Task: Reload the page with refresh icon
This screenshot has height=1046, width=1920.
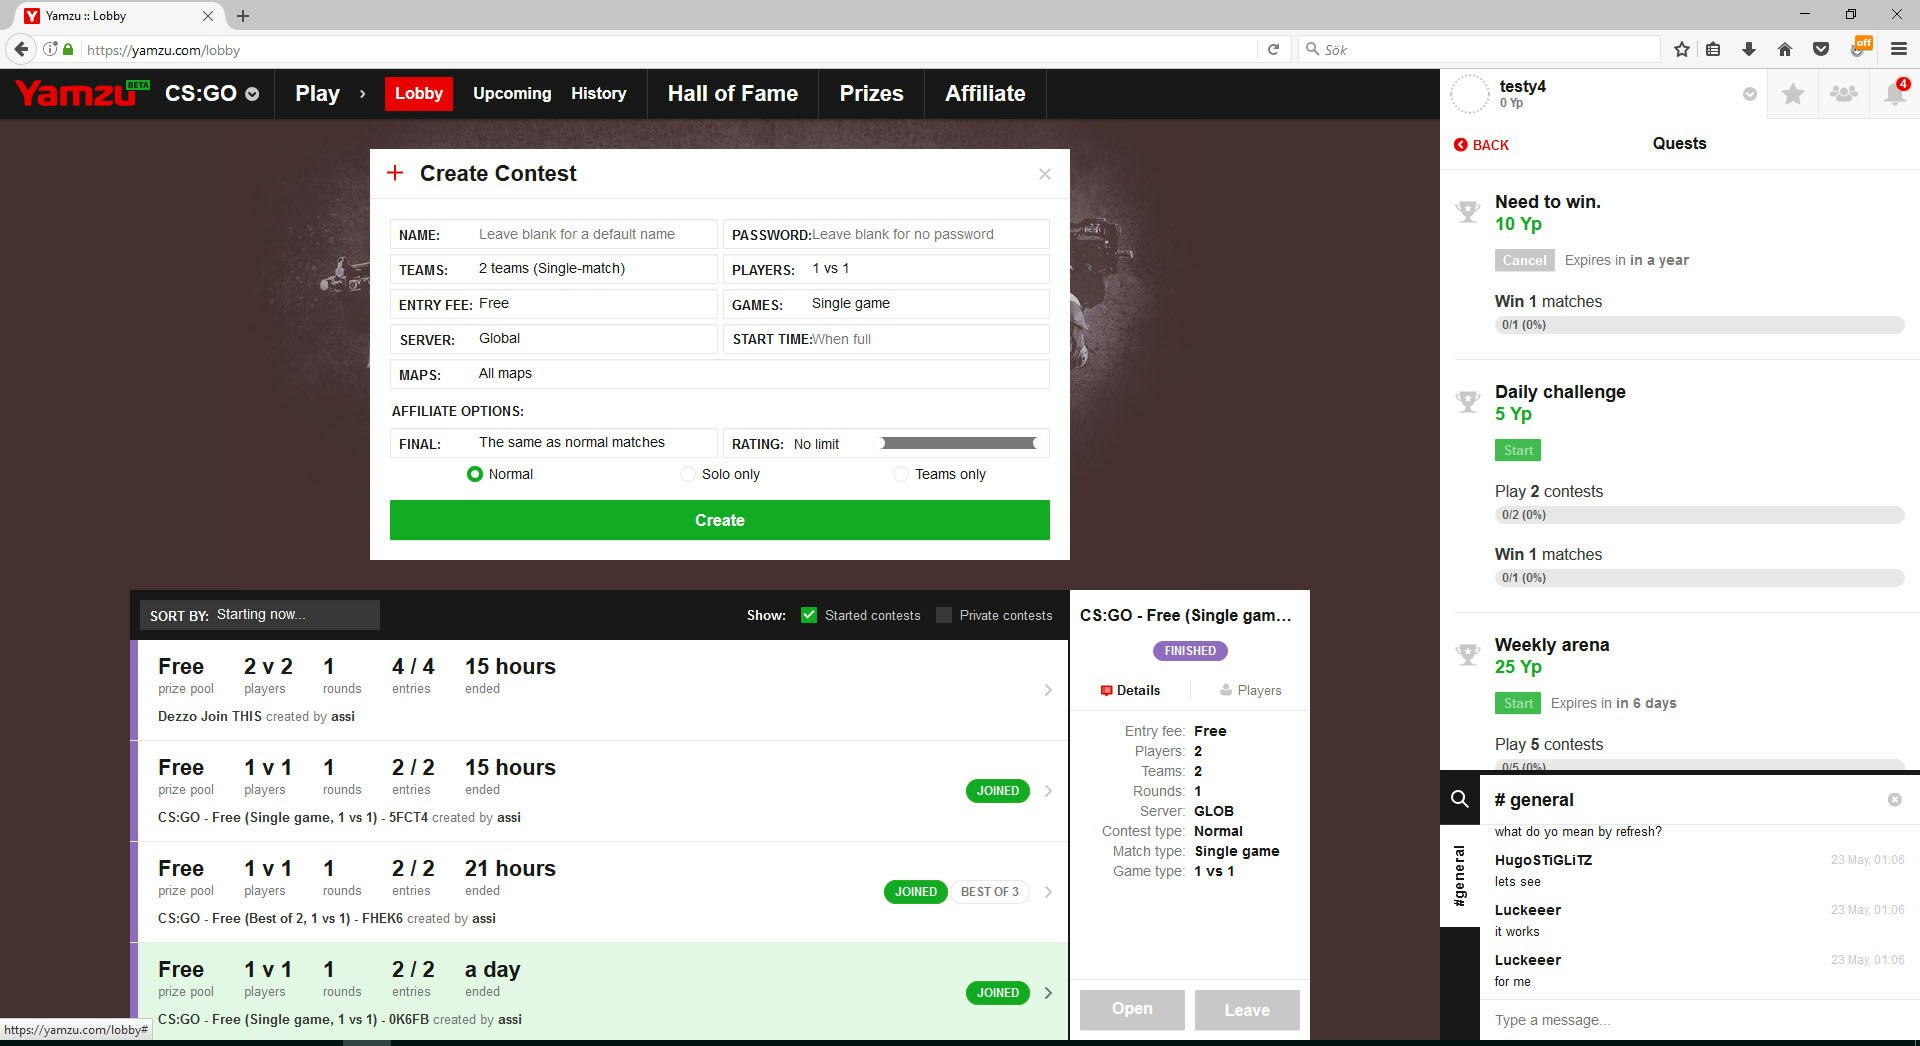Action: coord(1273,49)
